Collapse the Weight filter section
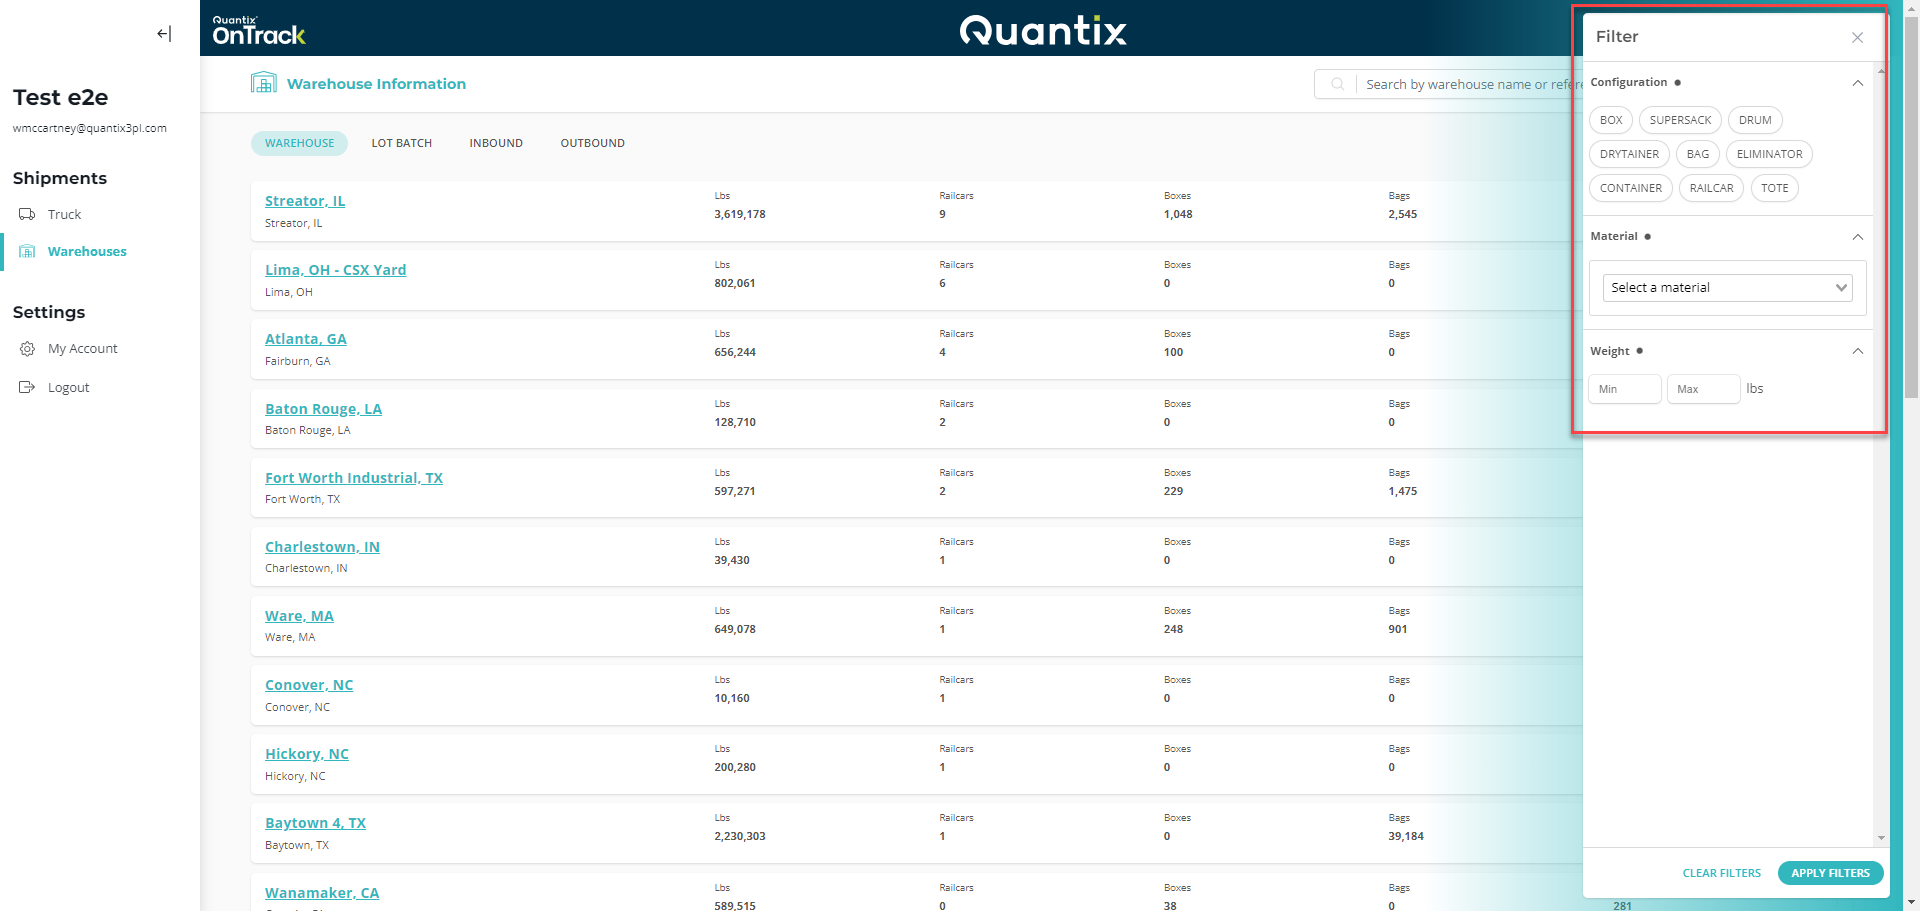The width and height of the screenshot is (1920, 911). (1857, 351)
